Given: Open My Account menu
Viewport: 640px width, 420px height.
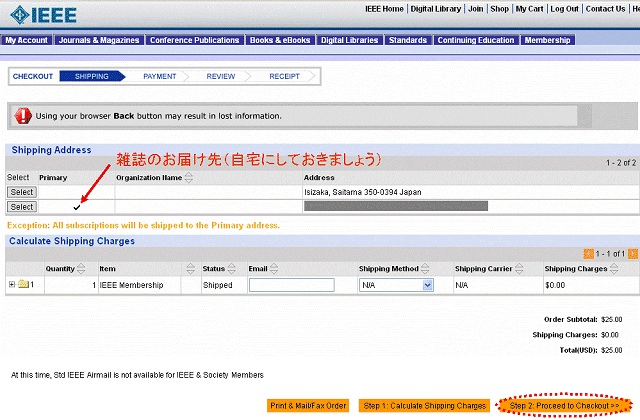Looking at the screenshot, I should coord(27,40).
